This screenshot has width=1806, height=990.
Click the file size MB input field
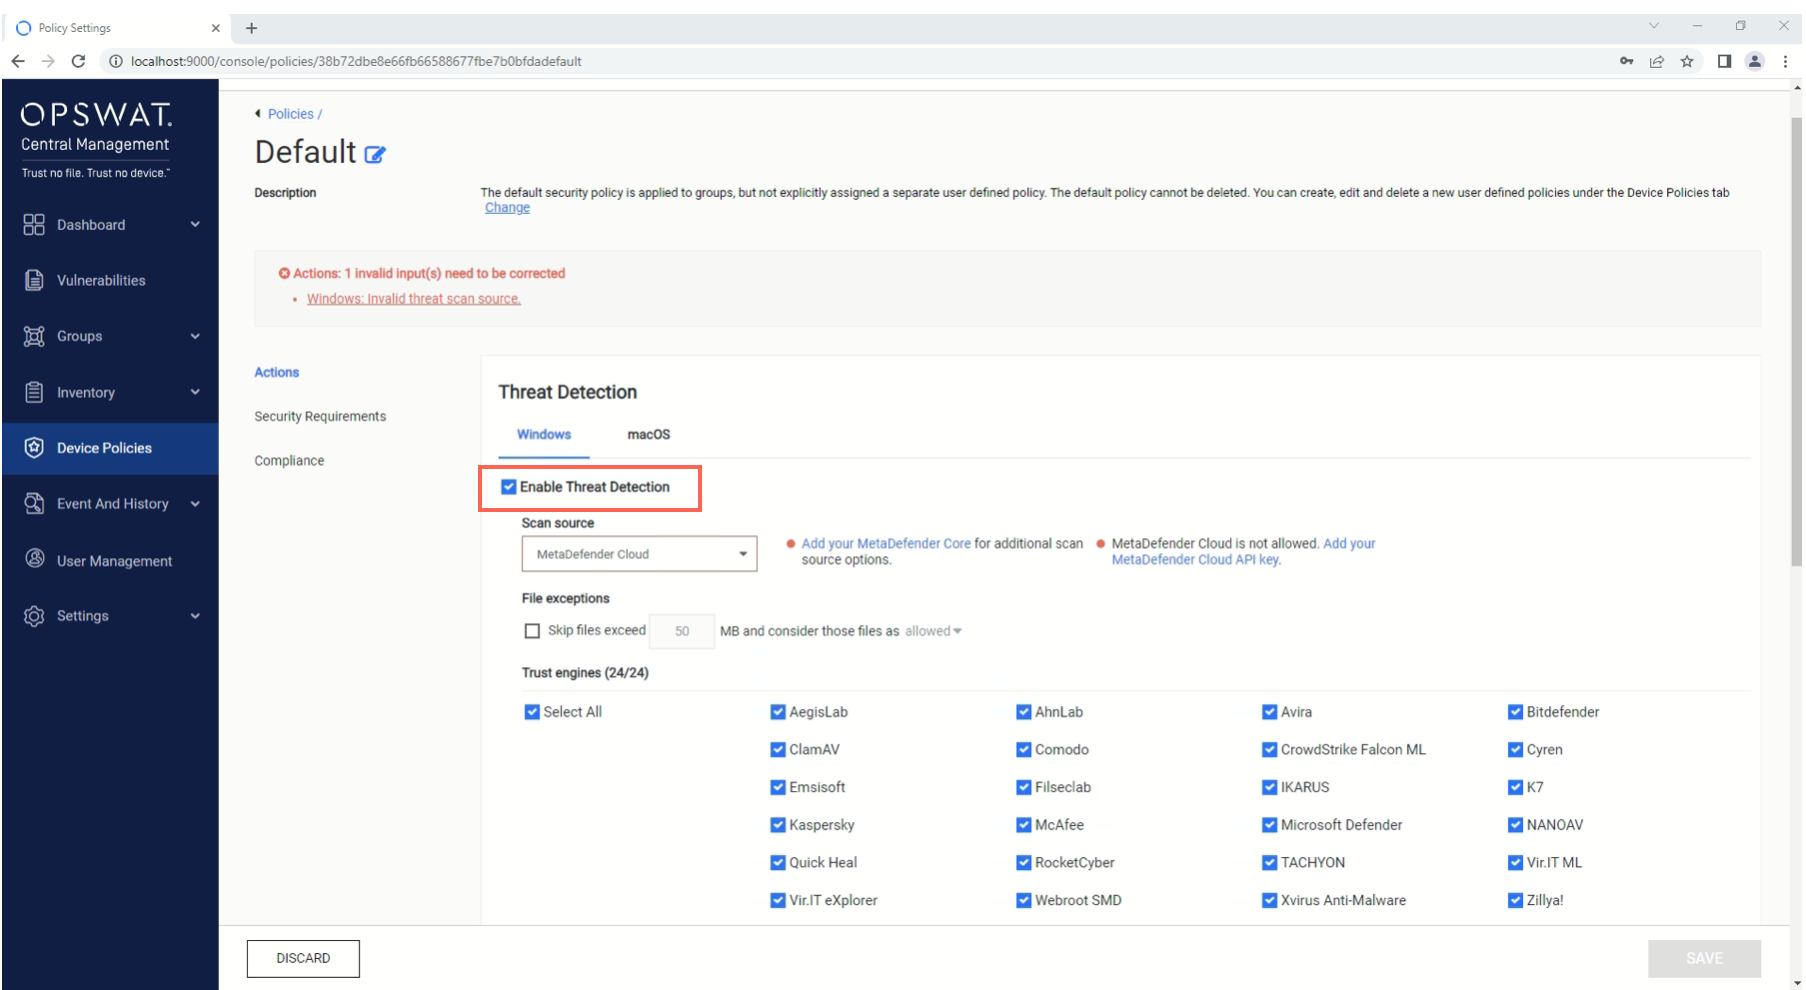tap(682, 631)
